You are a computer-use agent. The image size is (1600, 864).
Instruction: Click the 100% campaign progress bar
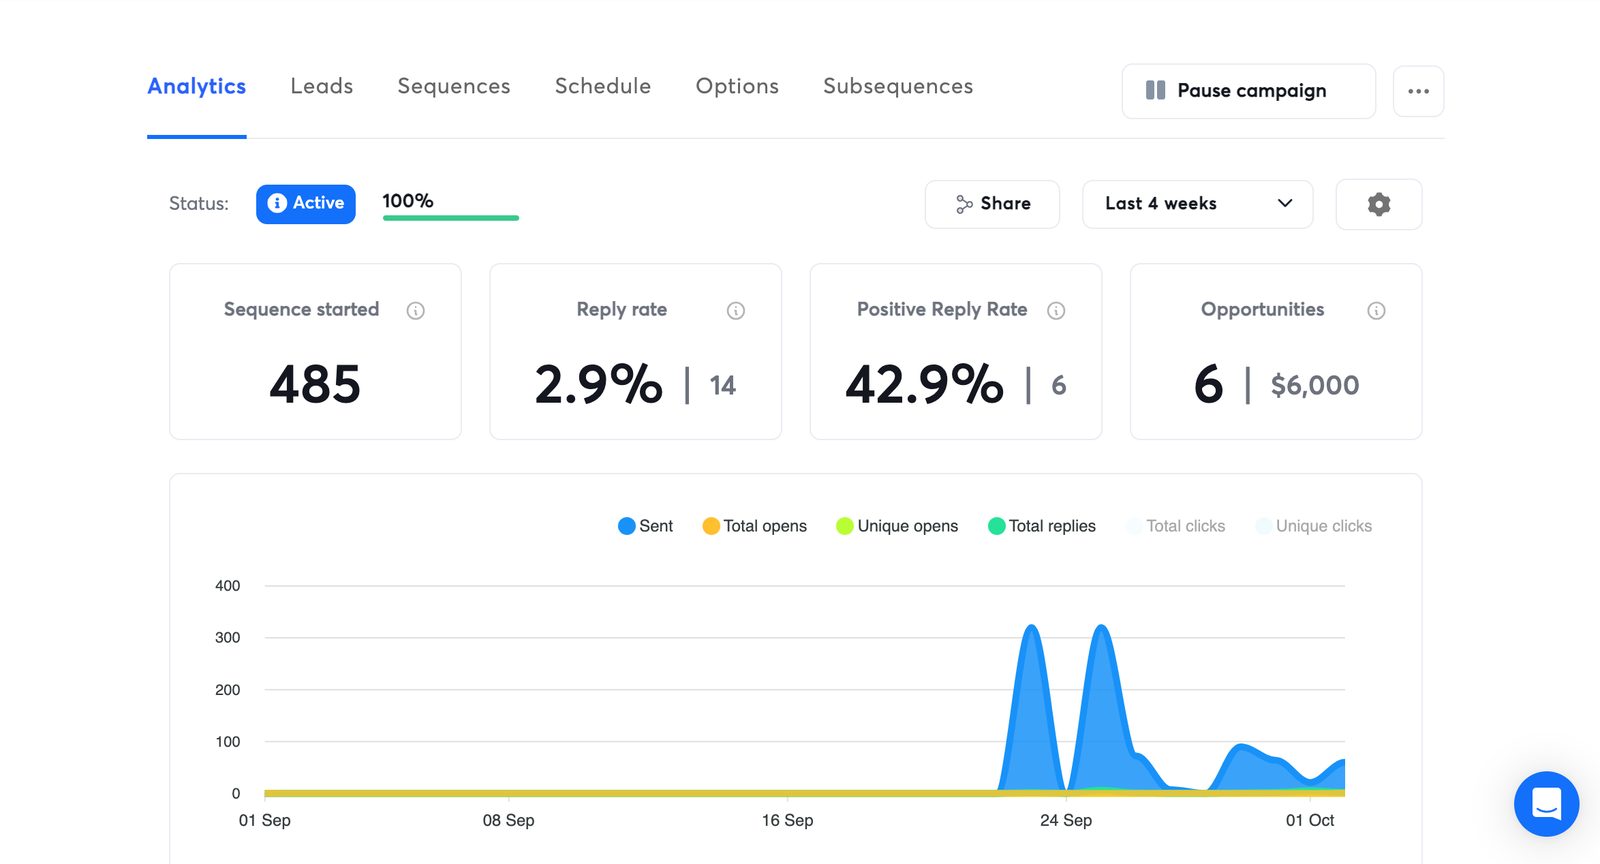click(x=450, y=217)
